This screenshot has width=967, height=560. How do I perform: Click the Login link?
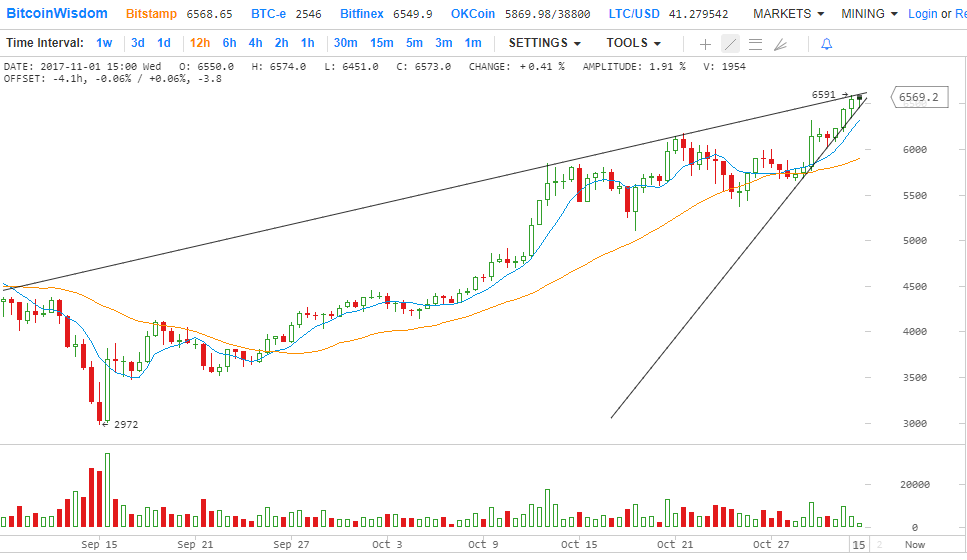923,14
